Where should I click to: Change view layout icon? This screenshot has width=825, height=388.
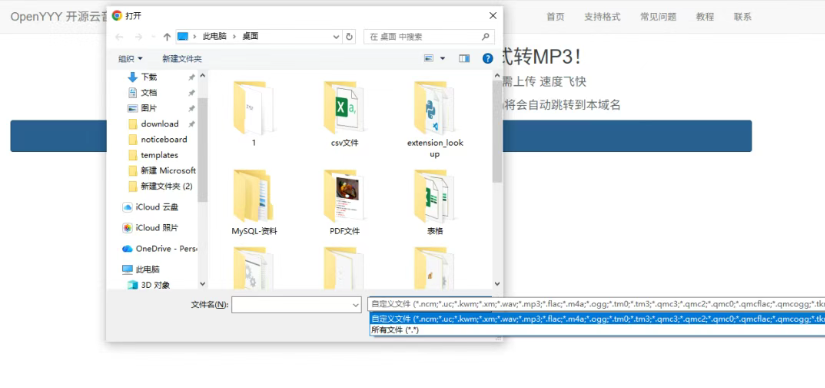pos(429,58)
